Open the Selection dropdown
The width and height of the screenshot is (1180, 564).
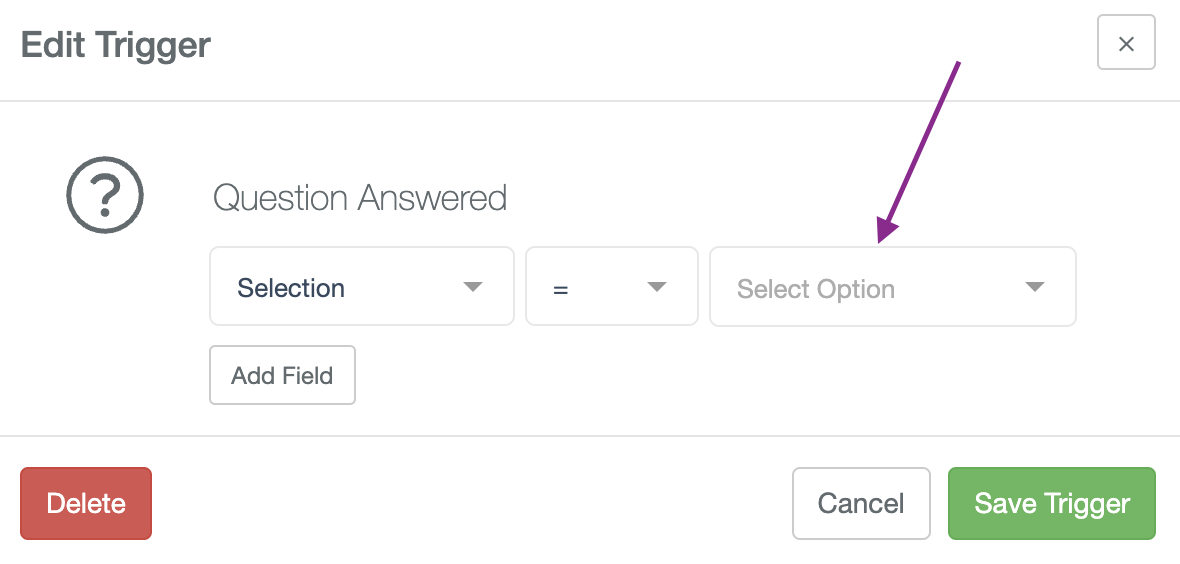pos(361,286)
